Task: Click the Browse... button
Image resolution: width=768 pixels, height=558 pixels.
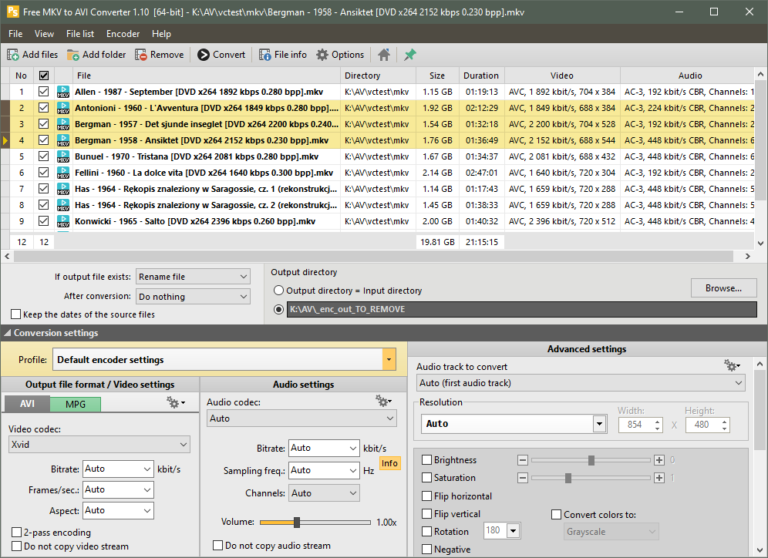Action: (723, 288)
